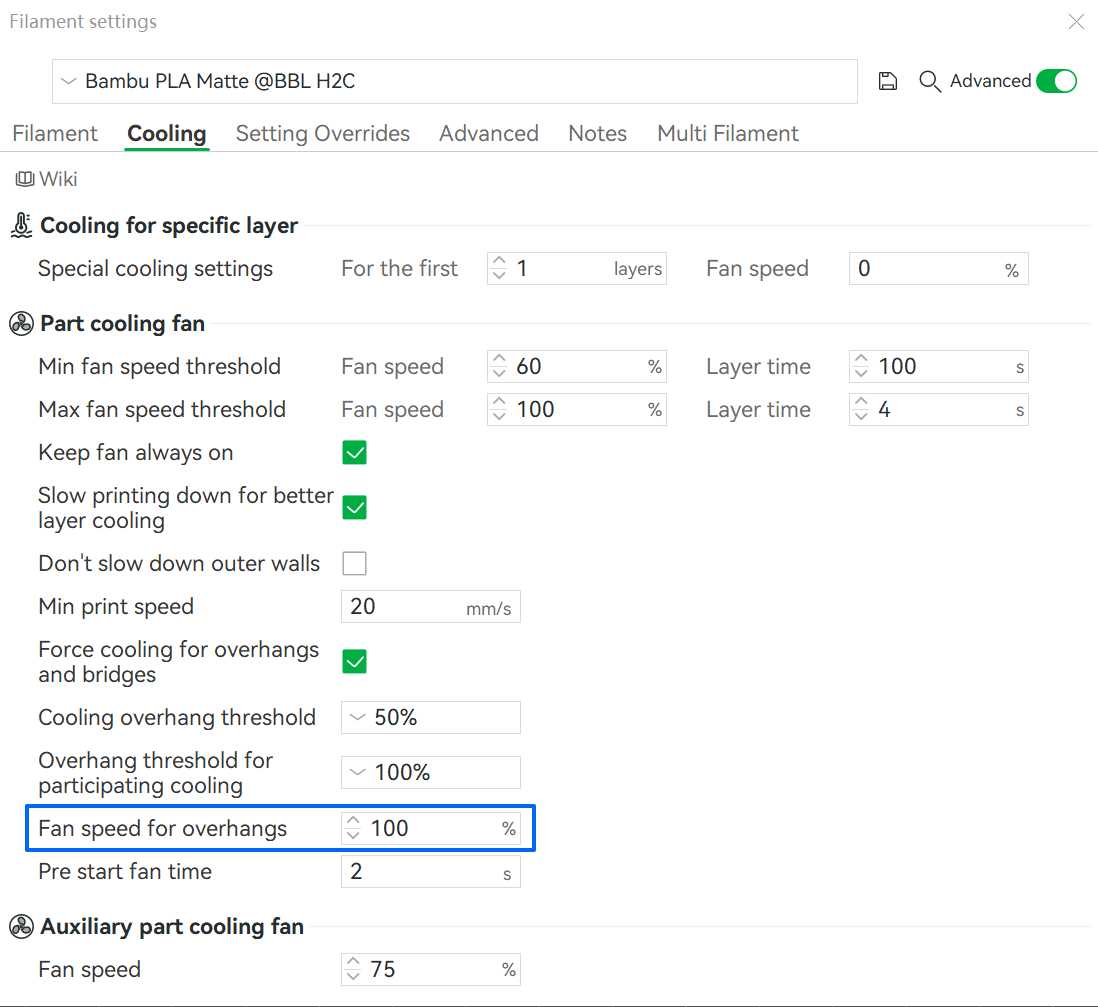The image size is (1098, 1007).
Task: Enable Don't slow down outer walls
Action: (354, 563)
